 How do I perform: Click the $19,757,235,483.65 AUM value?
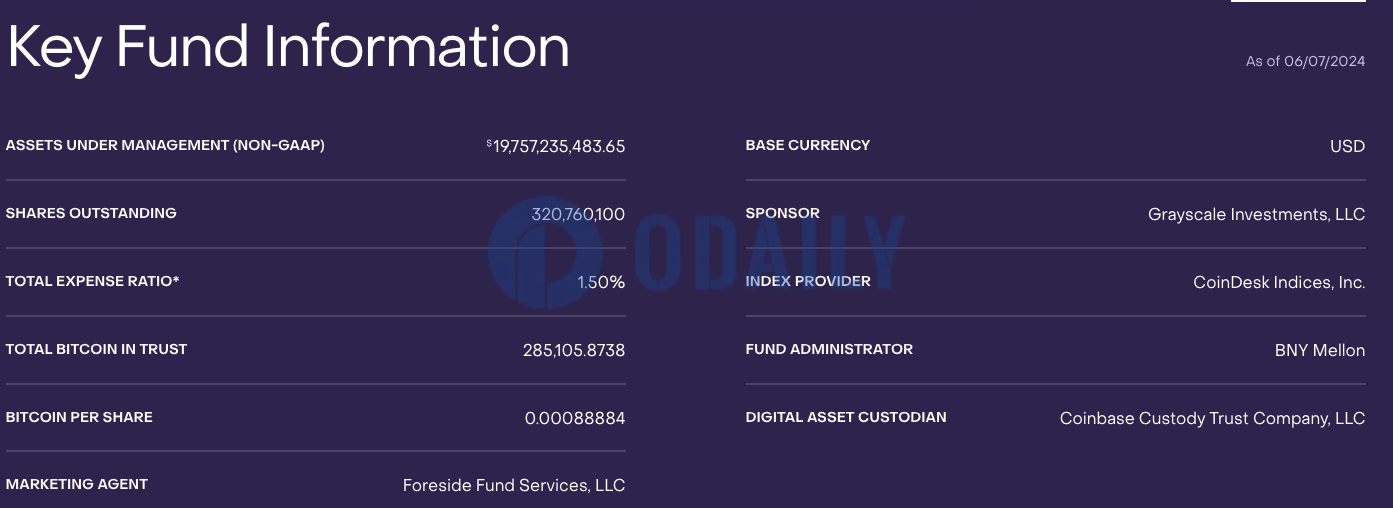coord(556,146)
